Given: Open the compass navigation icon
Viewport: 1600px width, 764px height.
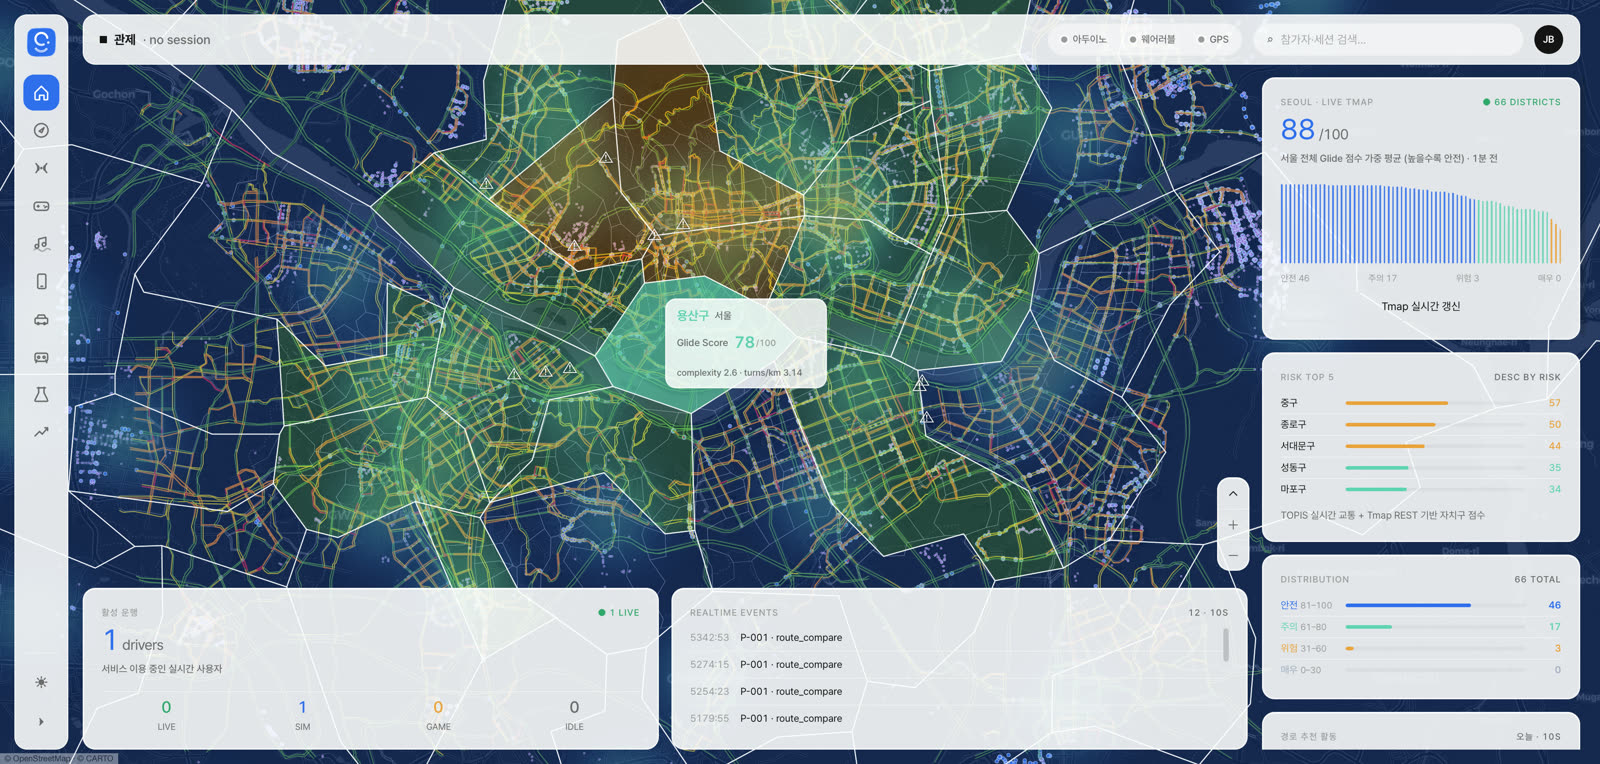Looking at the screenshot, I should point(41,130).
